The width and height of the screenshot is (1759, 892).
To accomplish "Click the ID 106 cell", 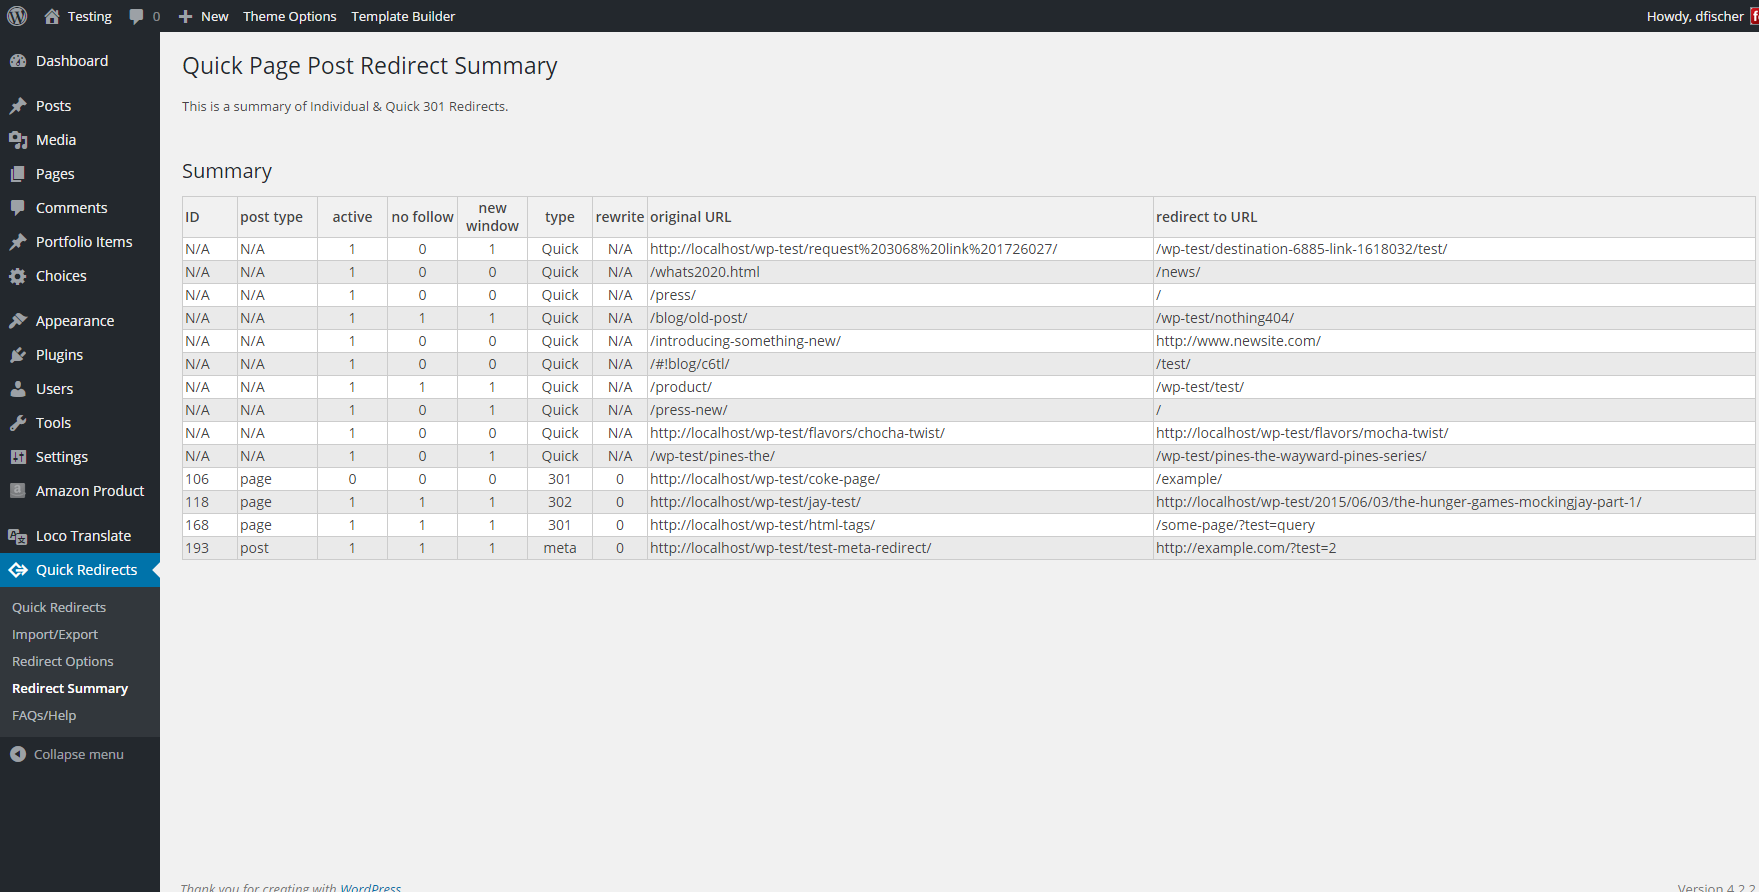I will (210, 479).
